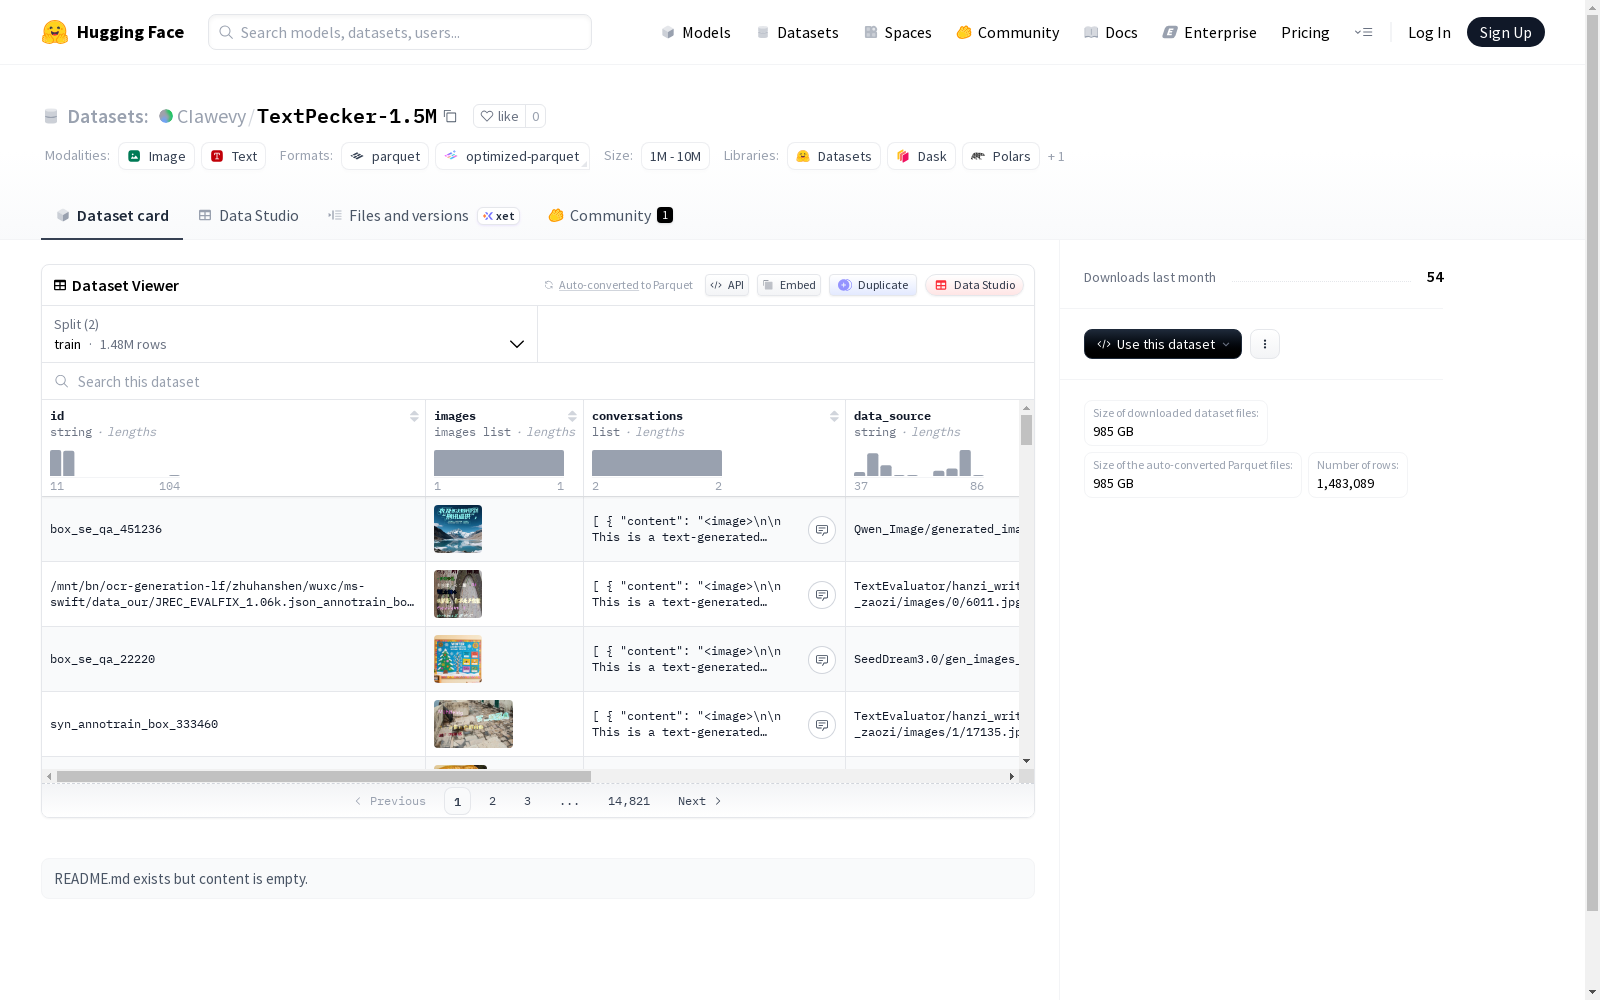Go to page 3 of results
The width and height of the screenshot is (1600, 1000).
click(x=527, y=801)
